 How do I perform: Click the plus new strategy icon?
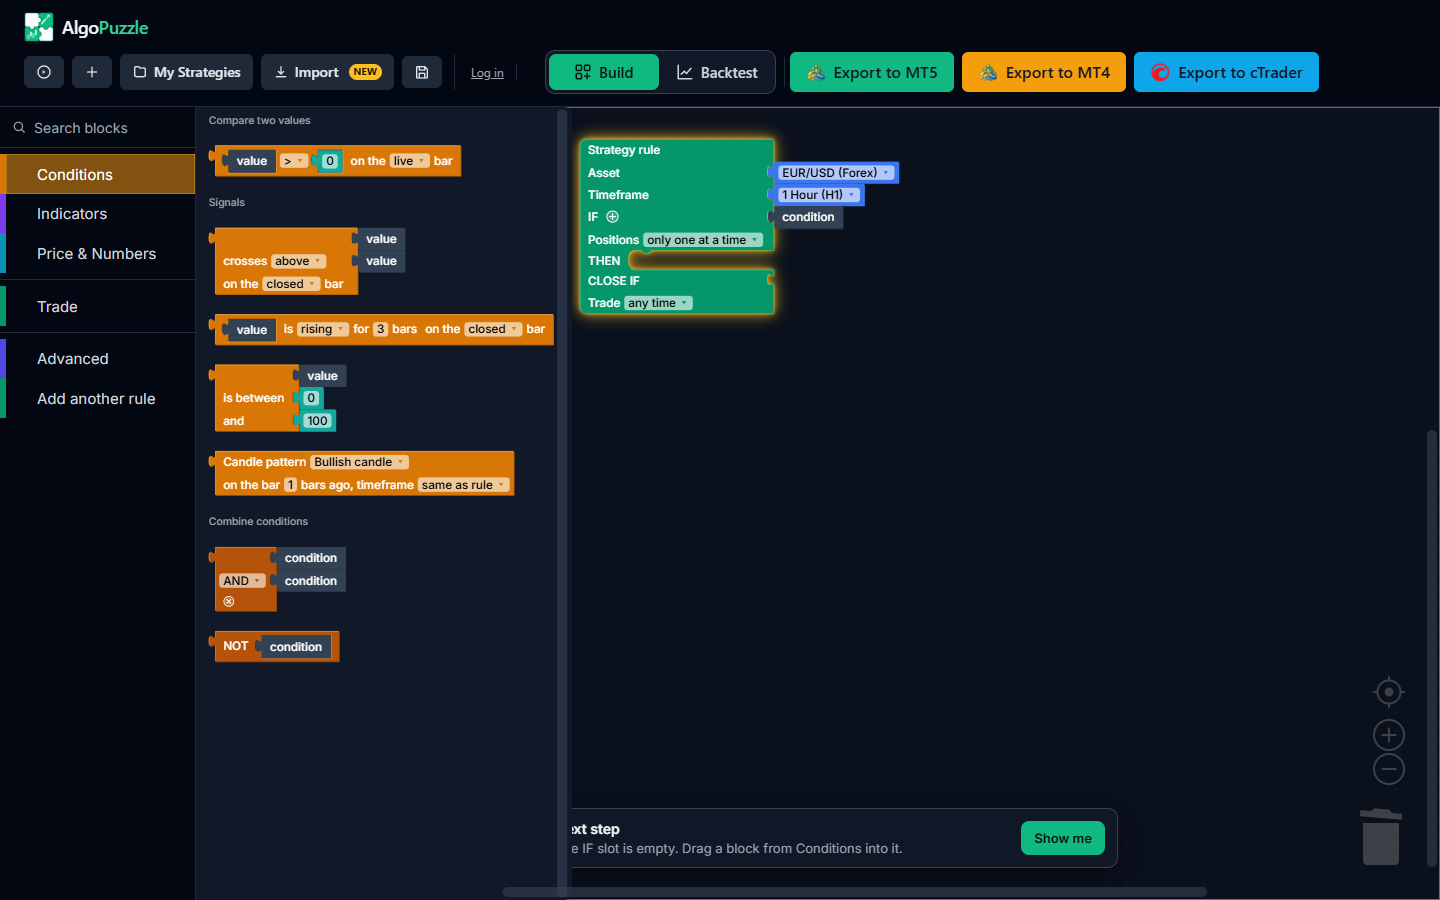92,72
